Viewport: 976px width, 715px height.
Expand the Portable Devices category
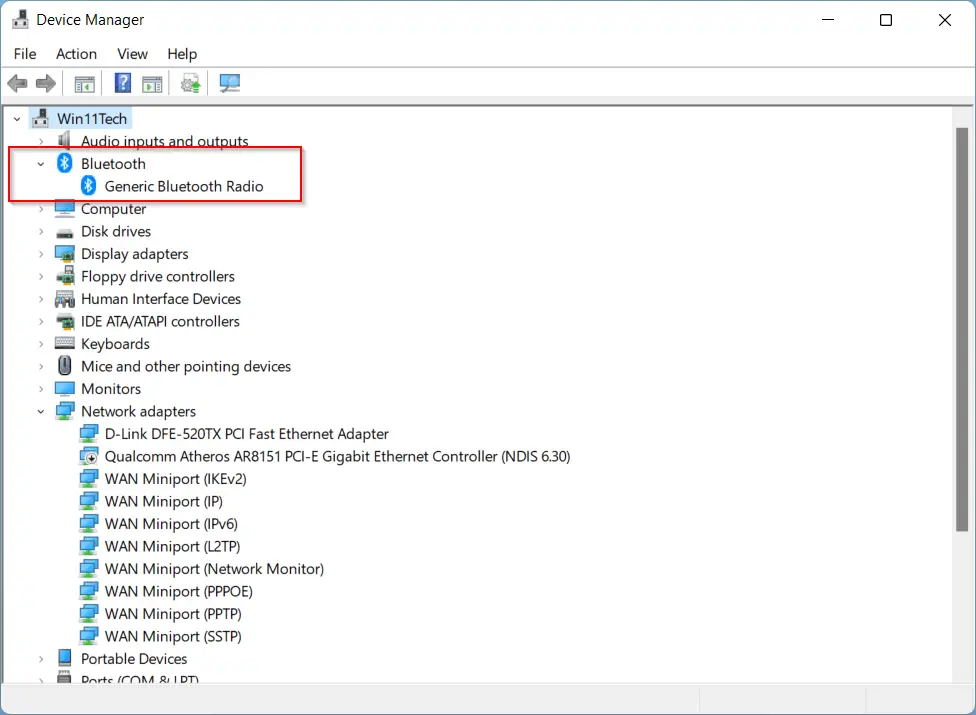click(41, 658)
